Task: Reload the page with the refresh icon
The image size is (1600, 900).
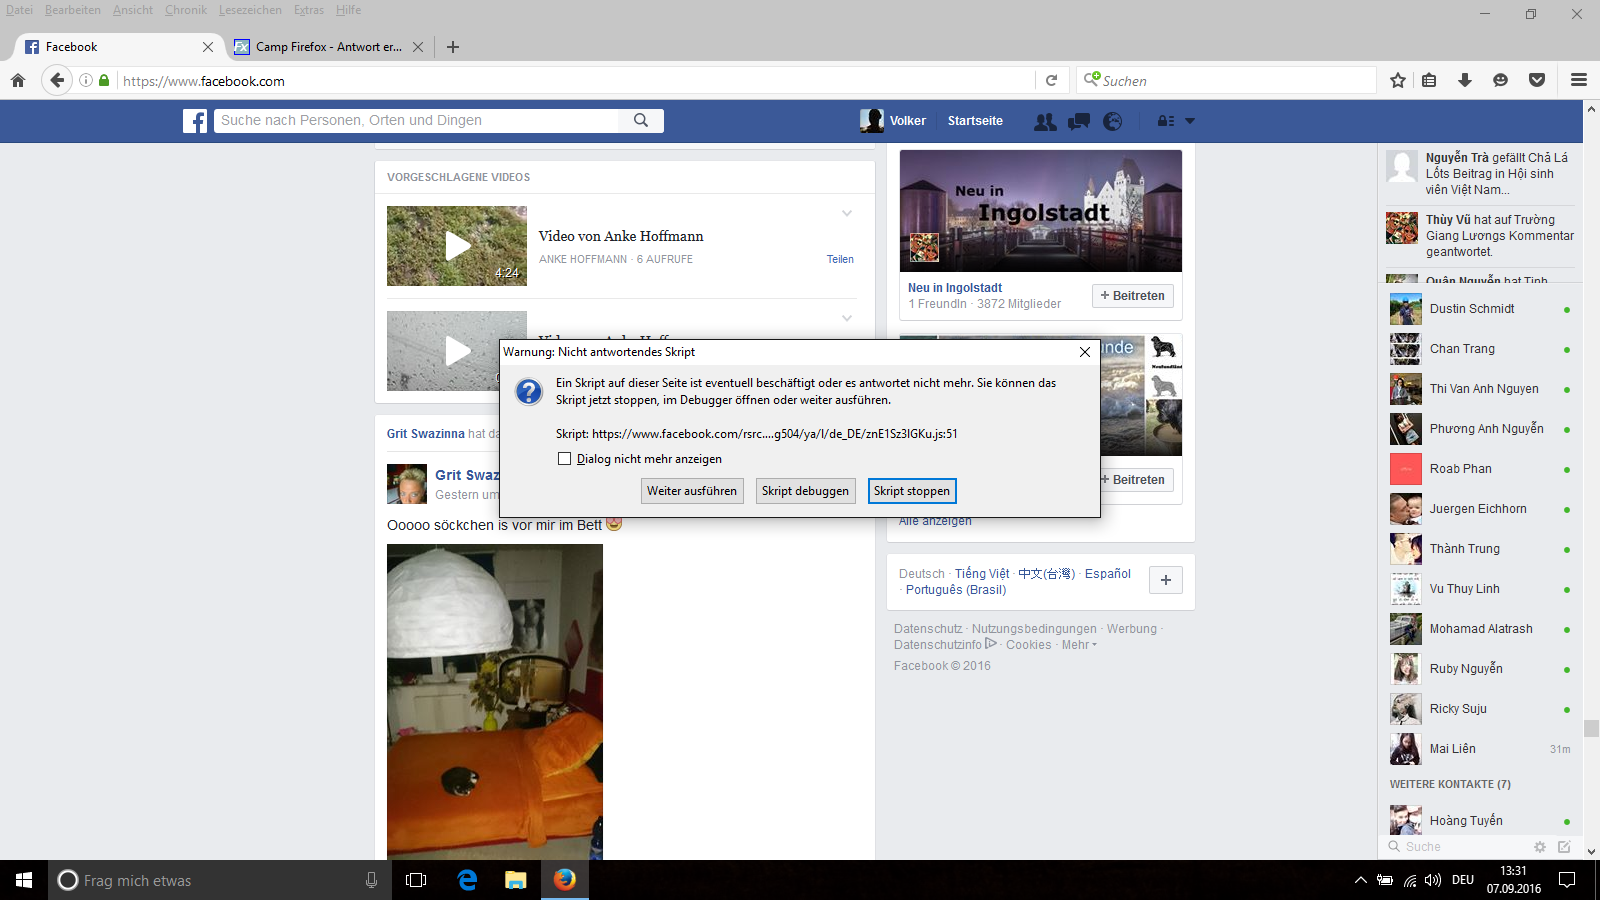Action: pos(1051,80)
